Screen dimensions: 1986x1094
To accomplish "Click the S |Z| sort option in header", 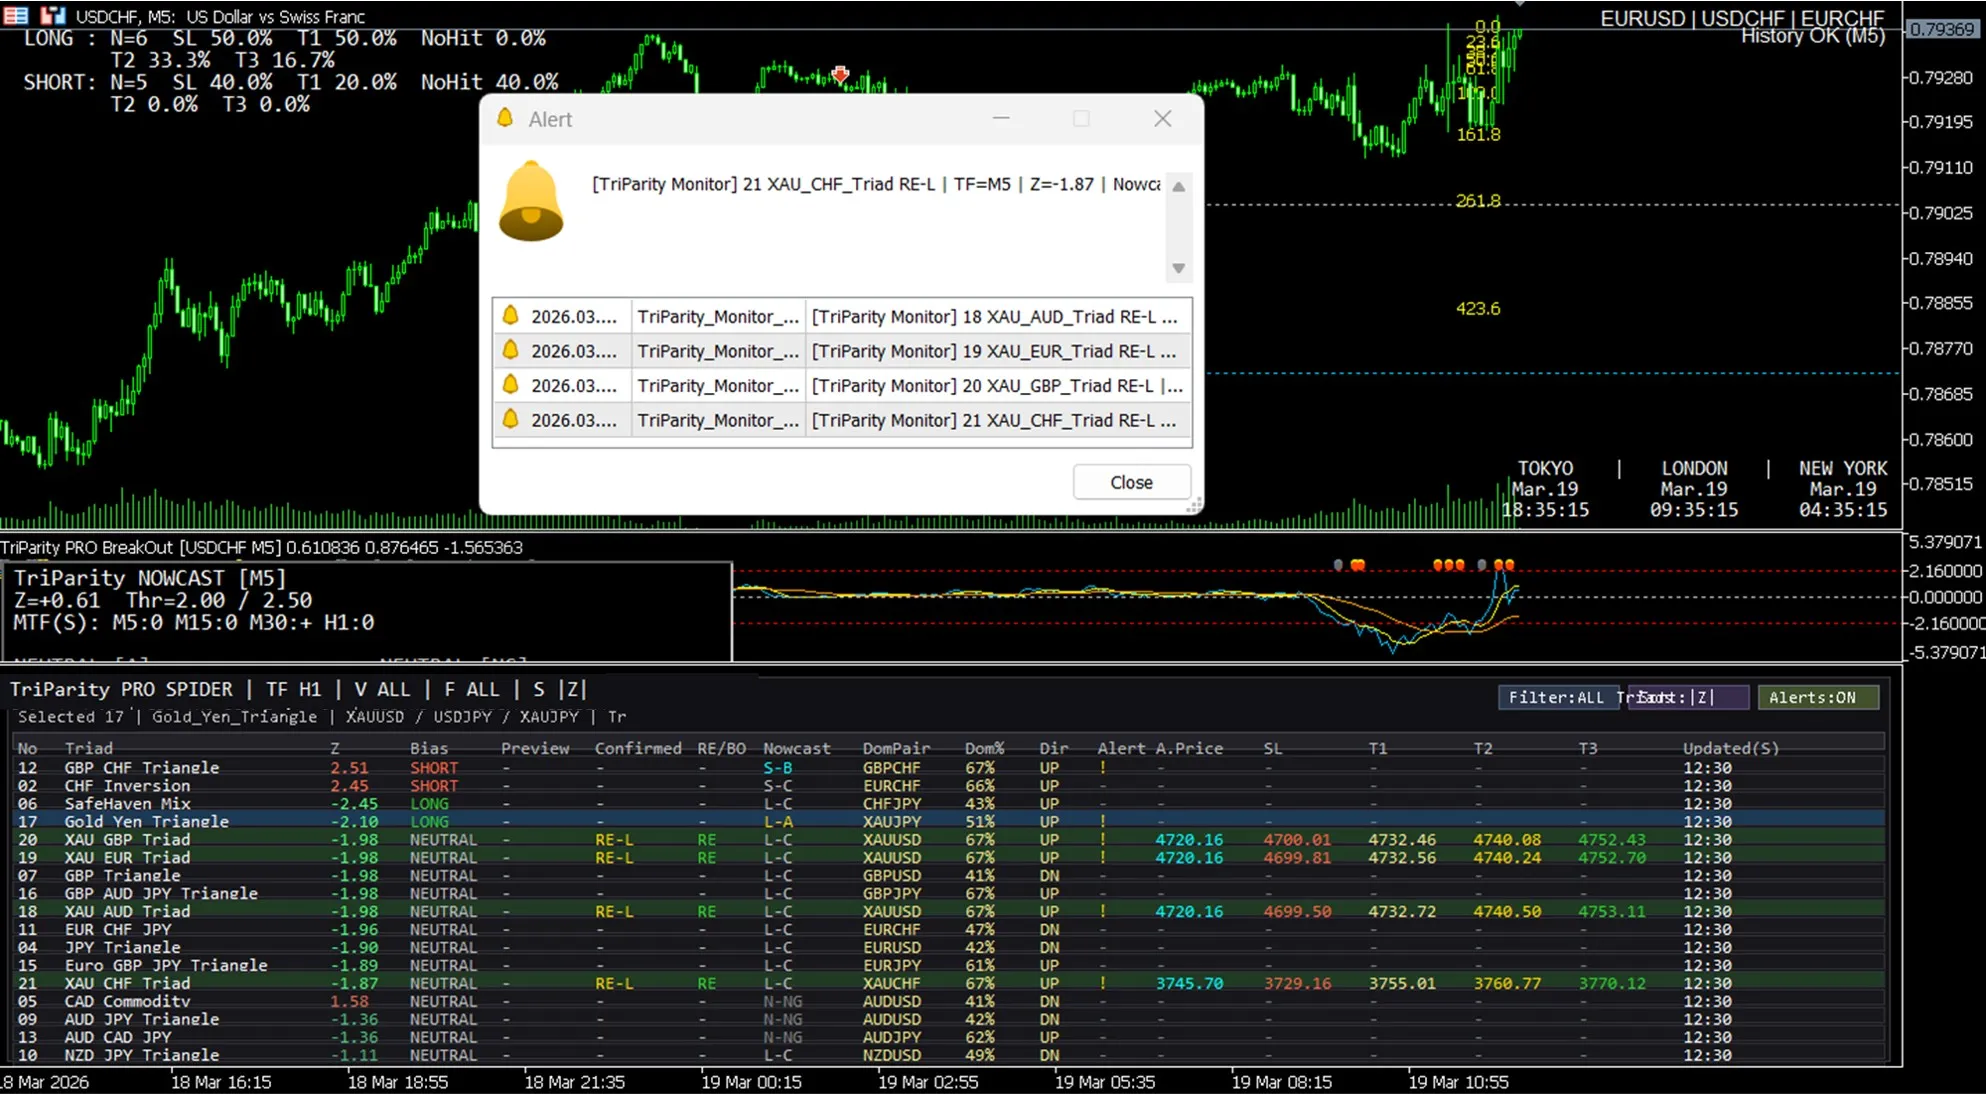I will [559, 689].
